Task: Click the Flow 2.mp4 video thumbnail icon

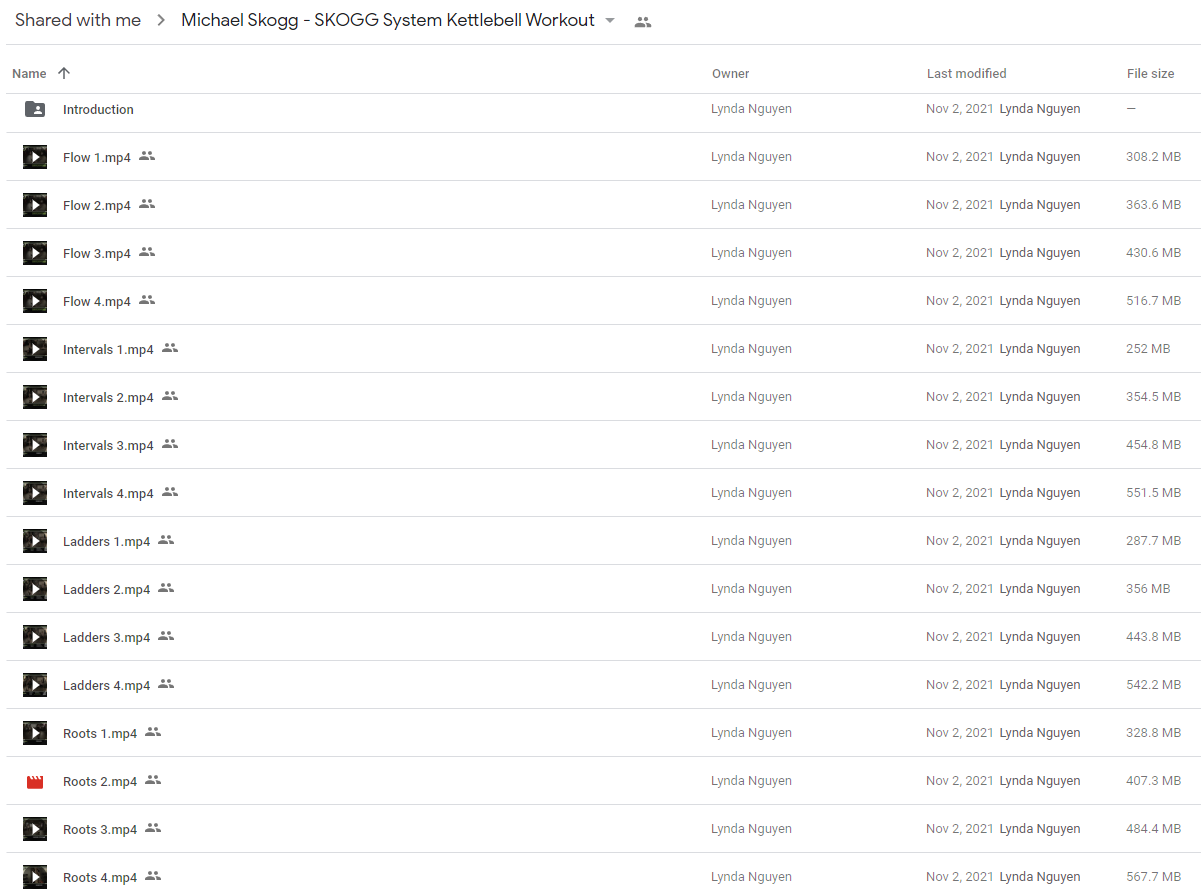Action: [x=35, y=205]
